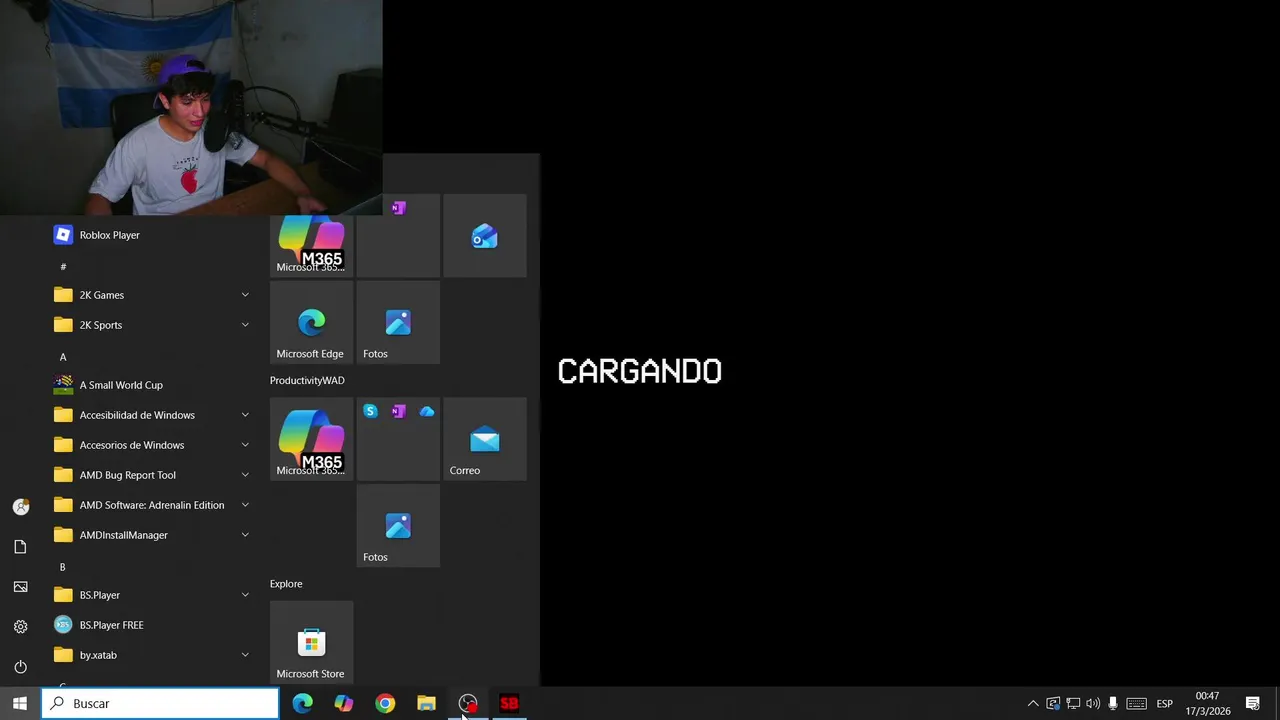The image size is (1280, 720).
Task: Open the user account icon in Start rail
Action: [20, 507]
